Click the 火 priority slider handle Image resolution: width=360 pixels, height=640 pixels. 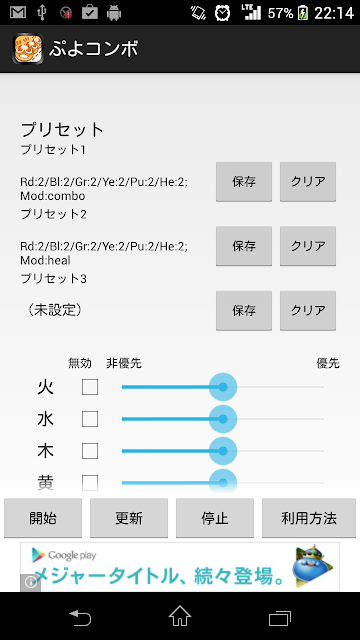click(x=223, y=387)
